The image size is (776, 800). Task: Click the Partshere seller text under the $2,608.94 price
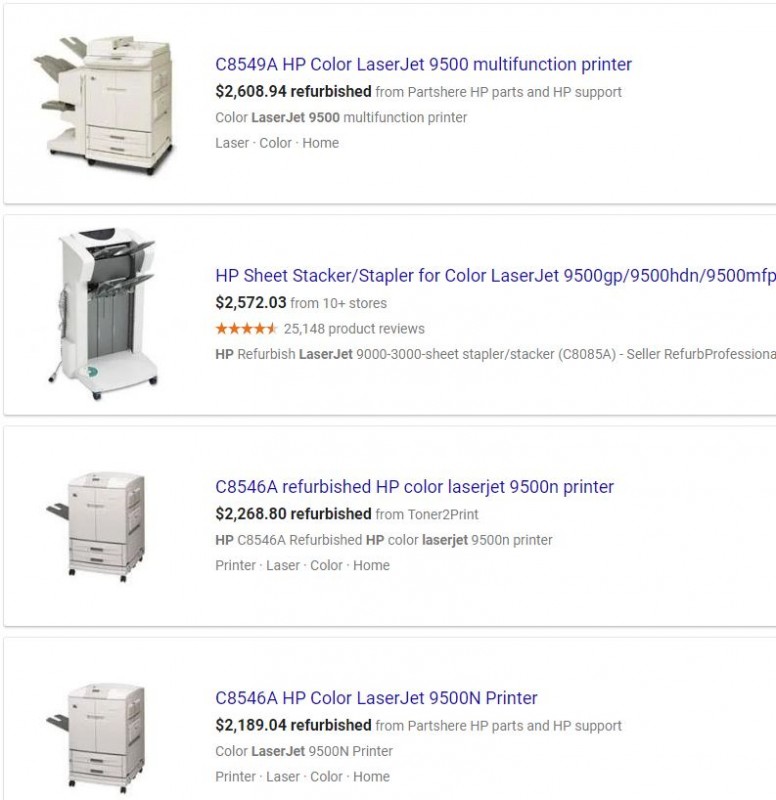[498, 92]
